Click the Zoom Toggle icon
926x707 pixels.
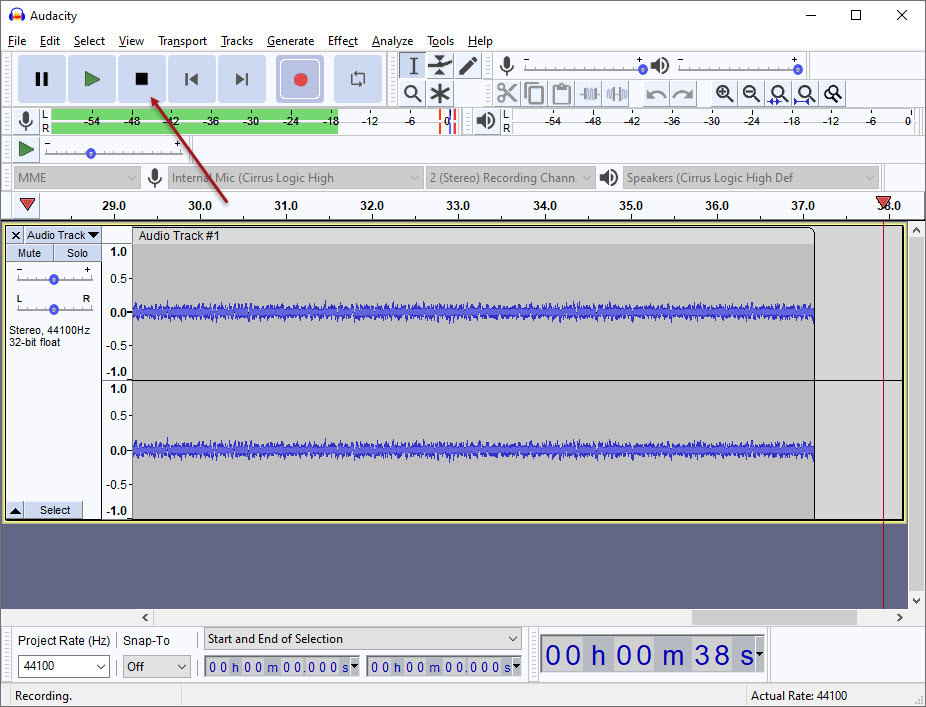833,93
